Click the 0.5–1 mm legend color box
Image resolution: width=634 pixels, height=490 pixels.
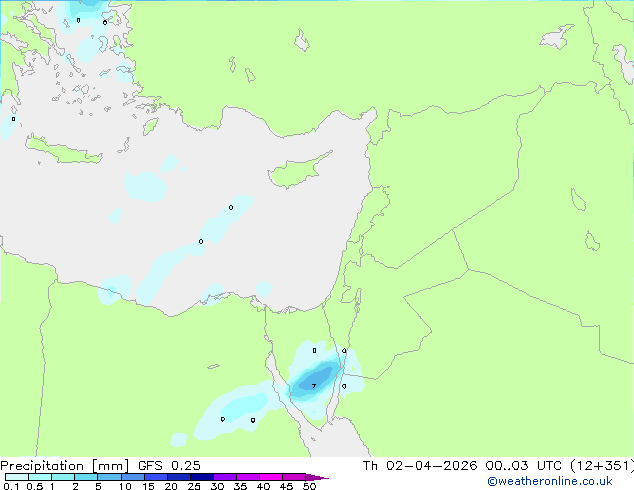(40, 477)
